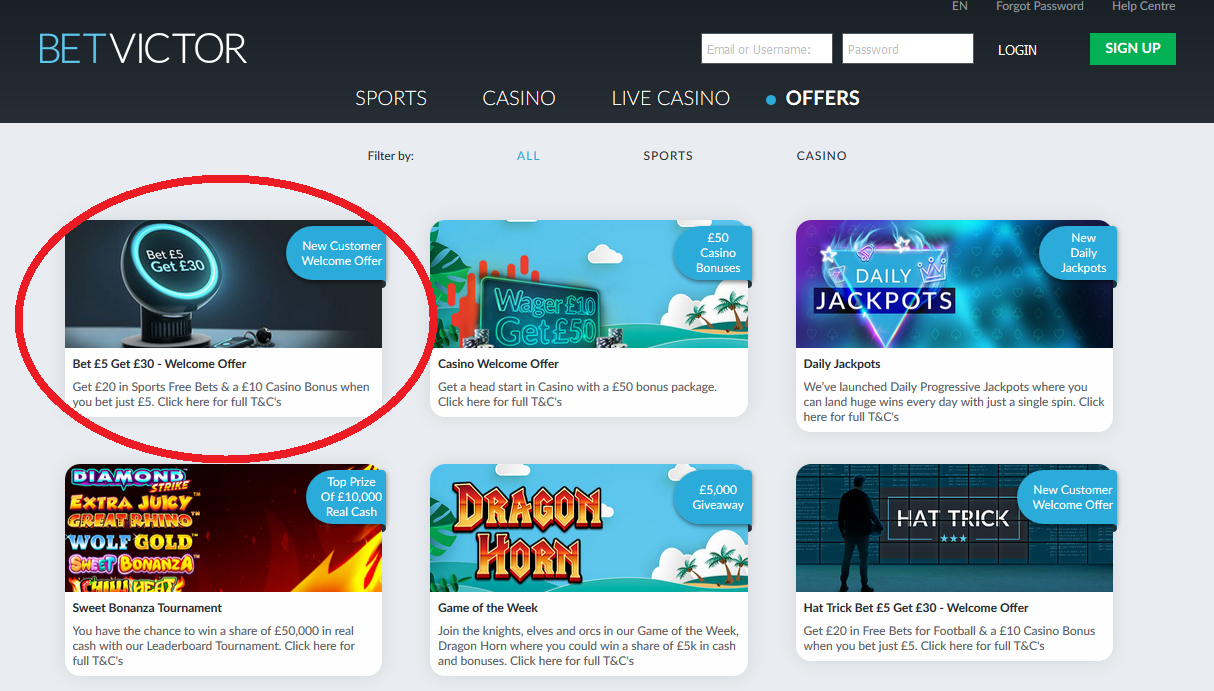The image size is (1214, 691).
Task: Click 'Get £20 in Free Bets for Football' text
Action: click(x=949, y=638)
